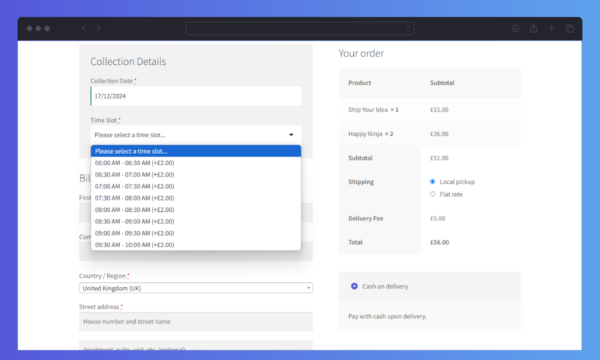
Task: Click the 'Your order' heading
Action: [x=361, y=53]
